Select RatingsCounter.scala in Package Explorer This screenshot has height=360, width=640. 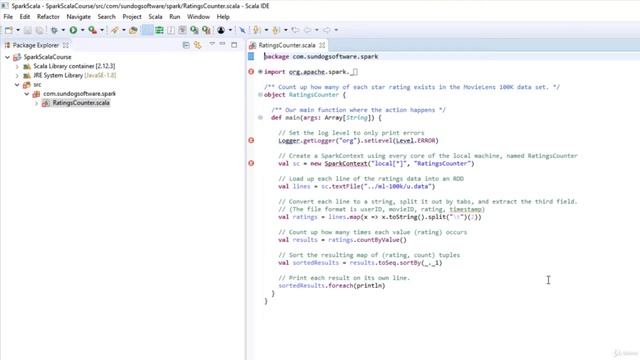[x=81, y=103]
